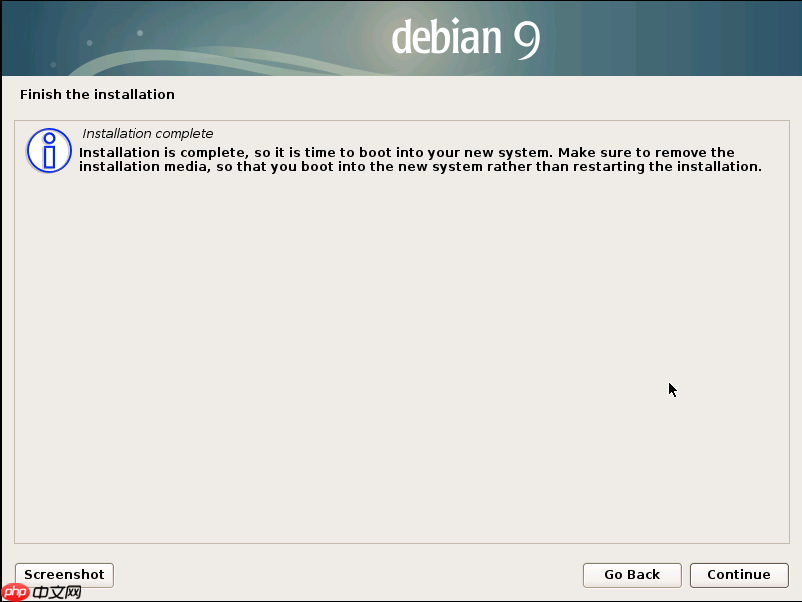The image size is (802, 602).
Task: Click the red php badge at bottom left
Action: pyautogui.click(x=13, y=591)
